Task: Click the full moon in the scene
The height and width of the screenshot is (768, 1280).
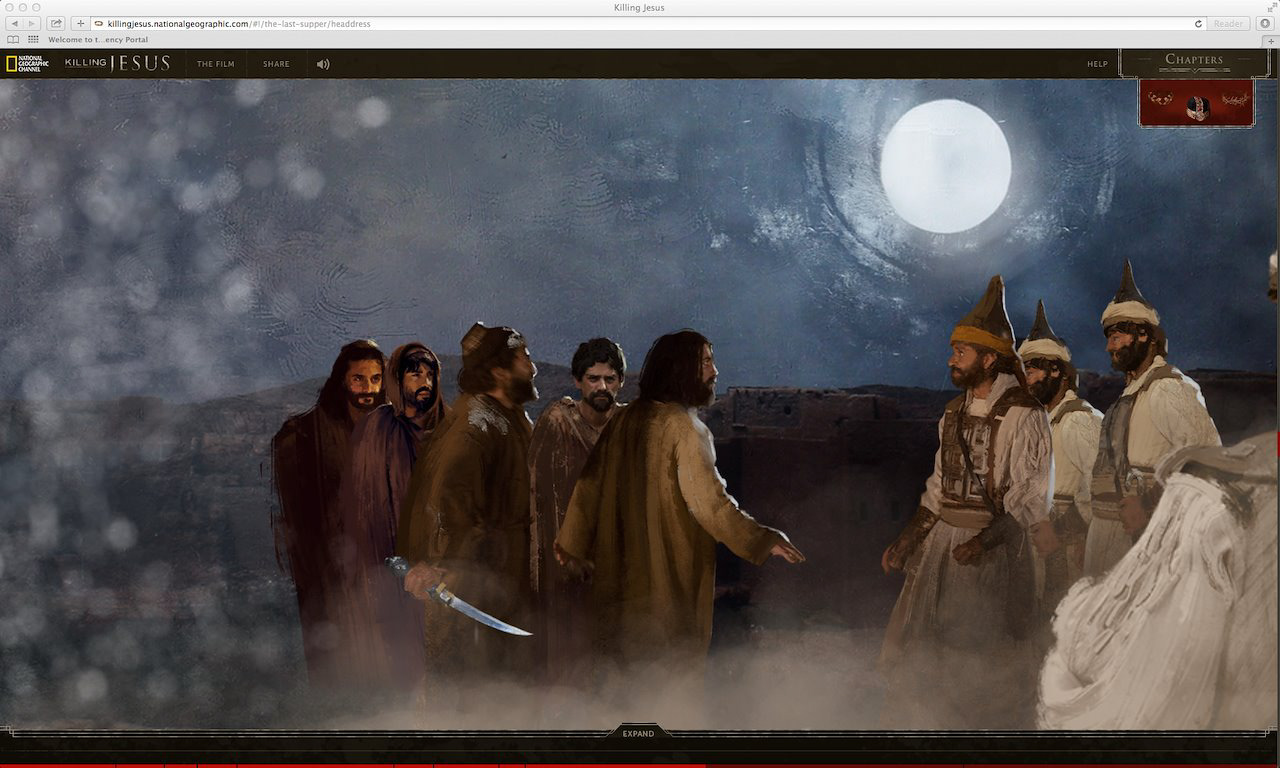Action: pyautogui.click(x=945, y=166)
